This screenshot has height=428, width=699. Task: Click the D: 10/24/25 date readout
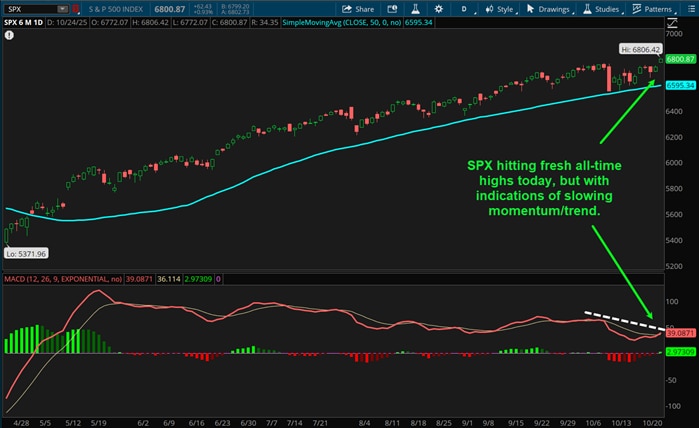tap(67, 22)
